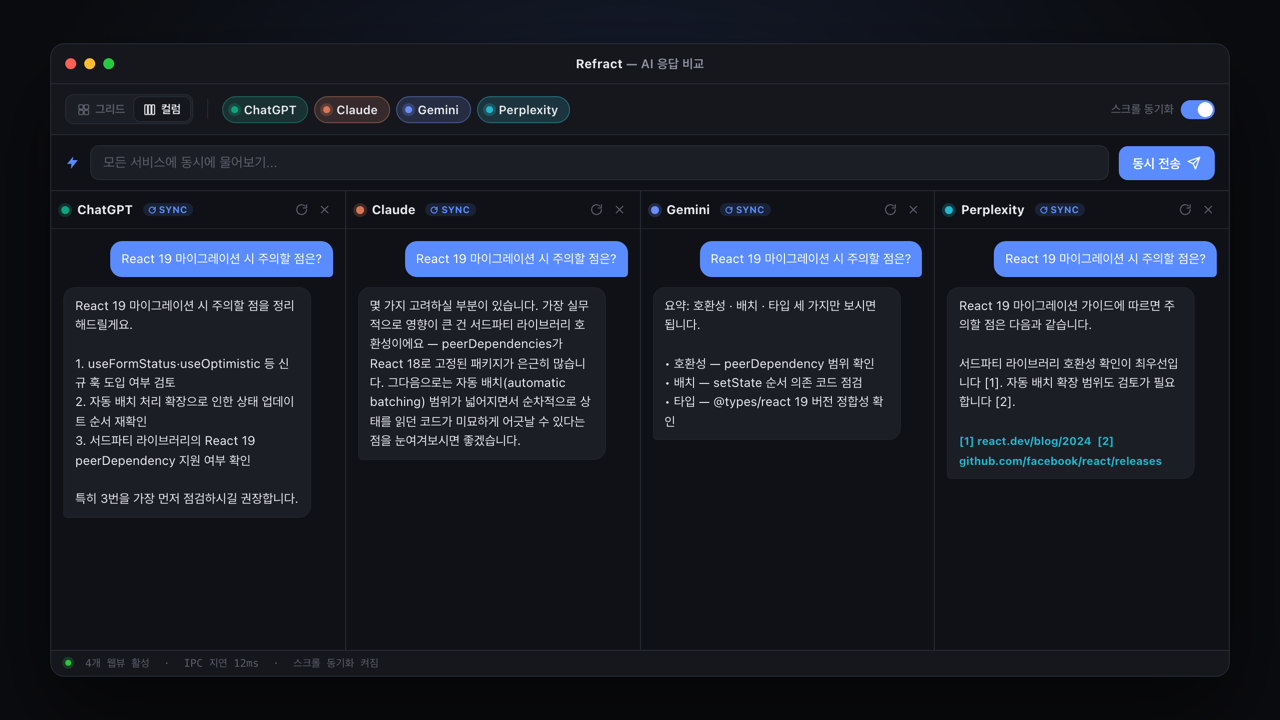Click the green status dot in the status bar
The height and width of the screenshot is (720, 1280).
(68, 663)
